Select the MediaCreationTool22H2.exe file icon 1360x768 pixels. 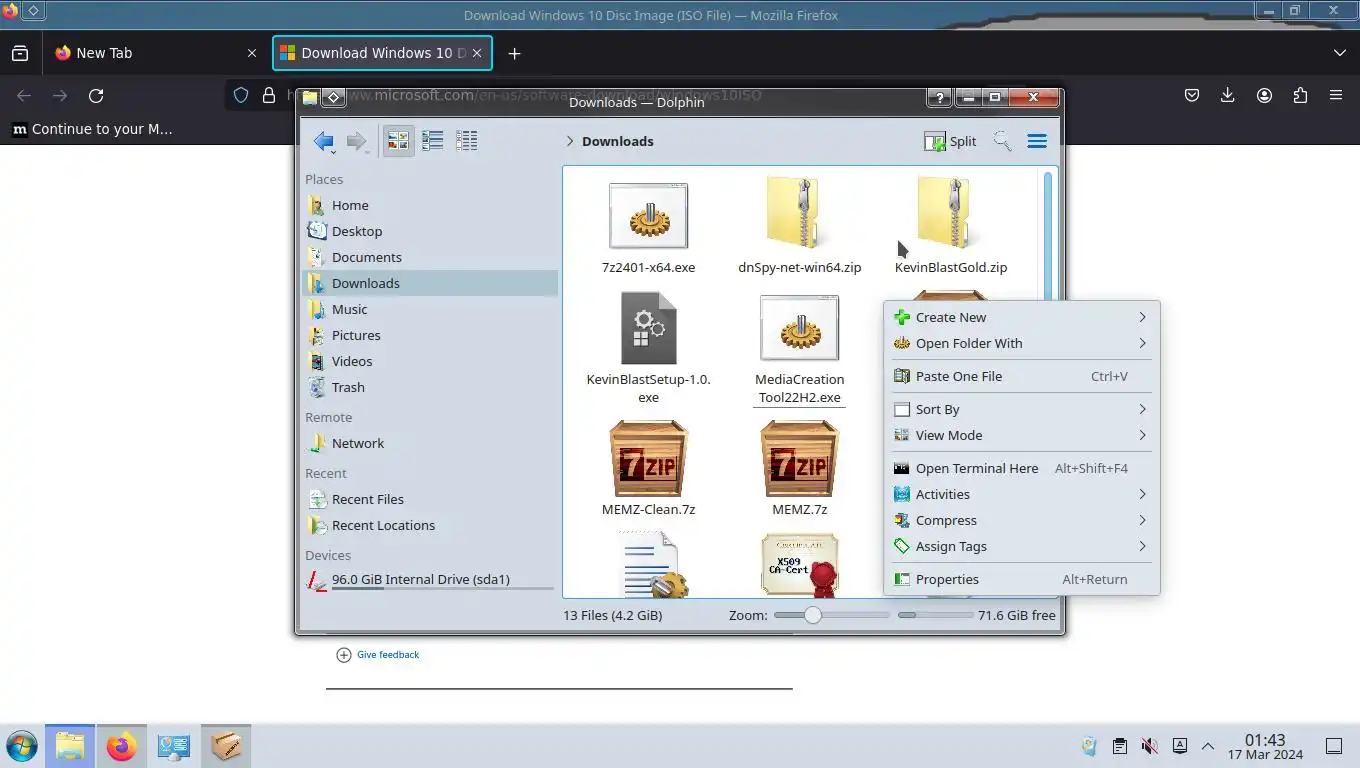(799, 328)
